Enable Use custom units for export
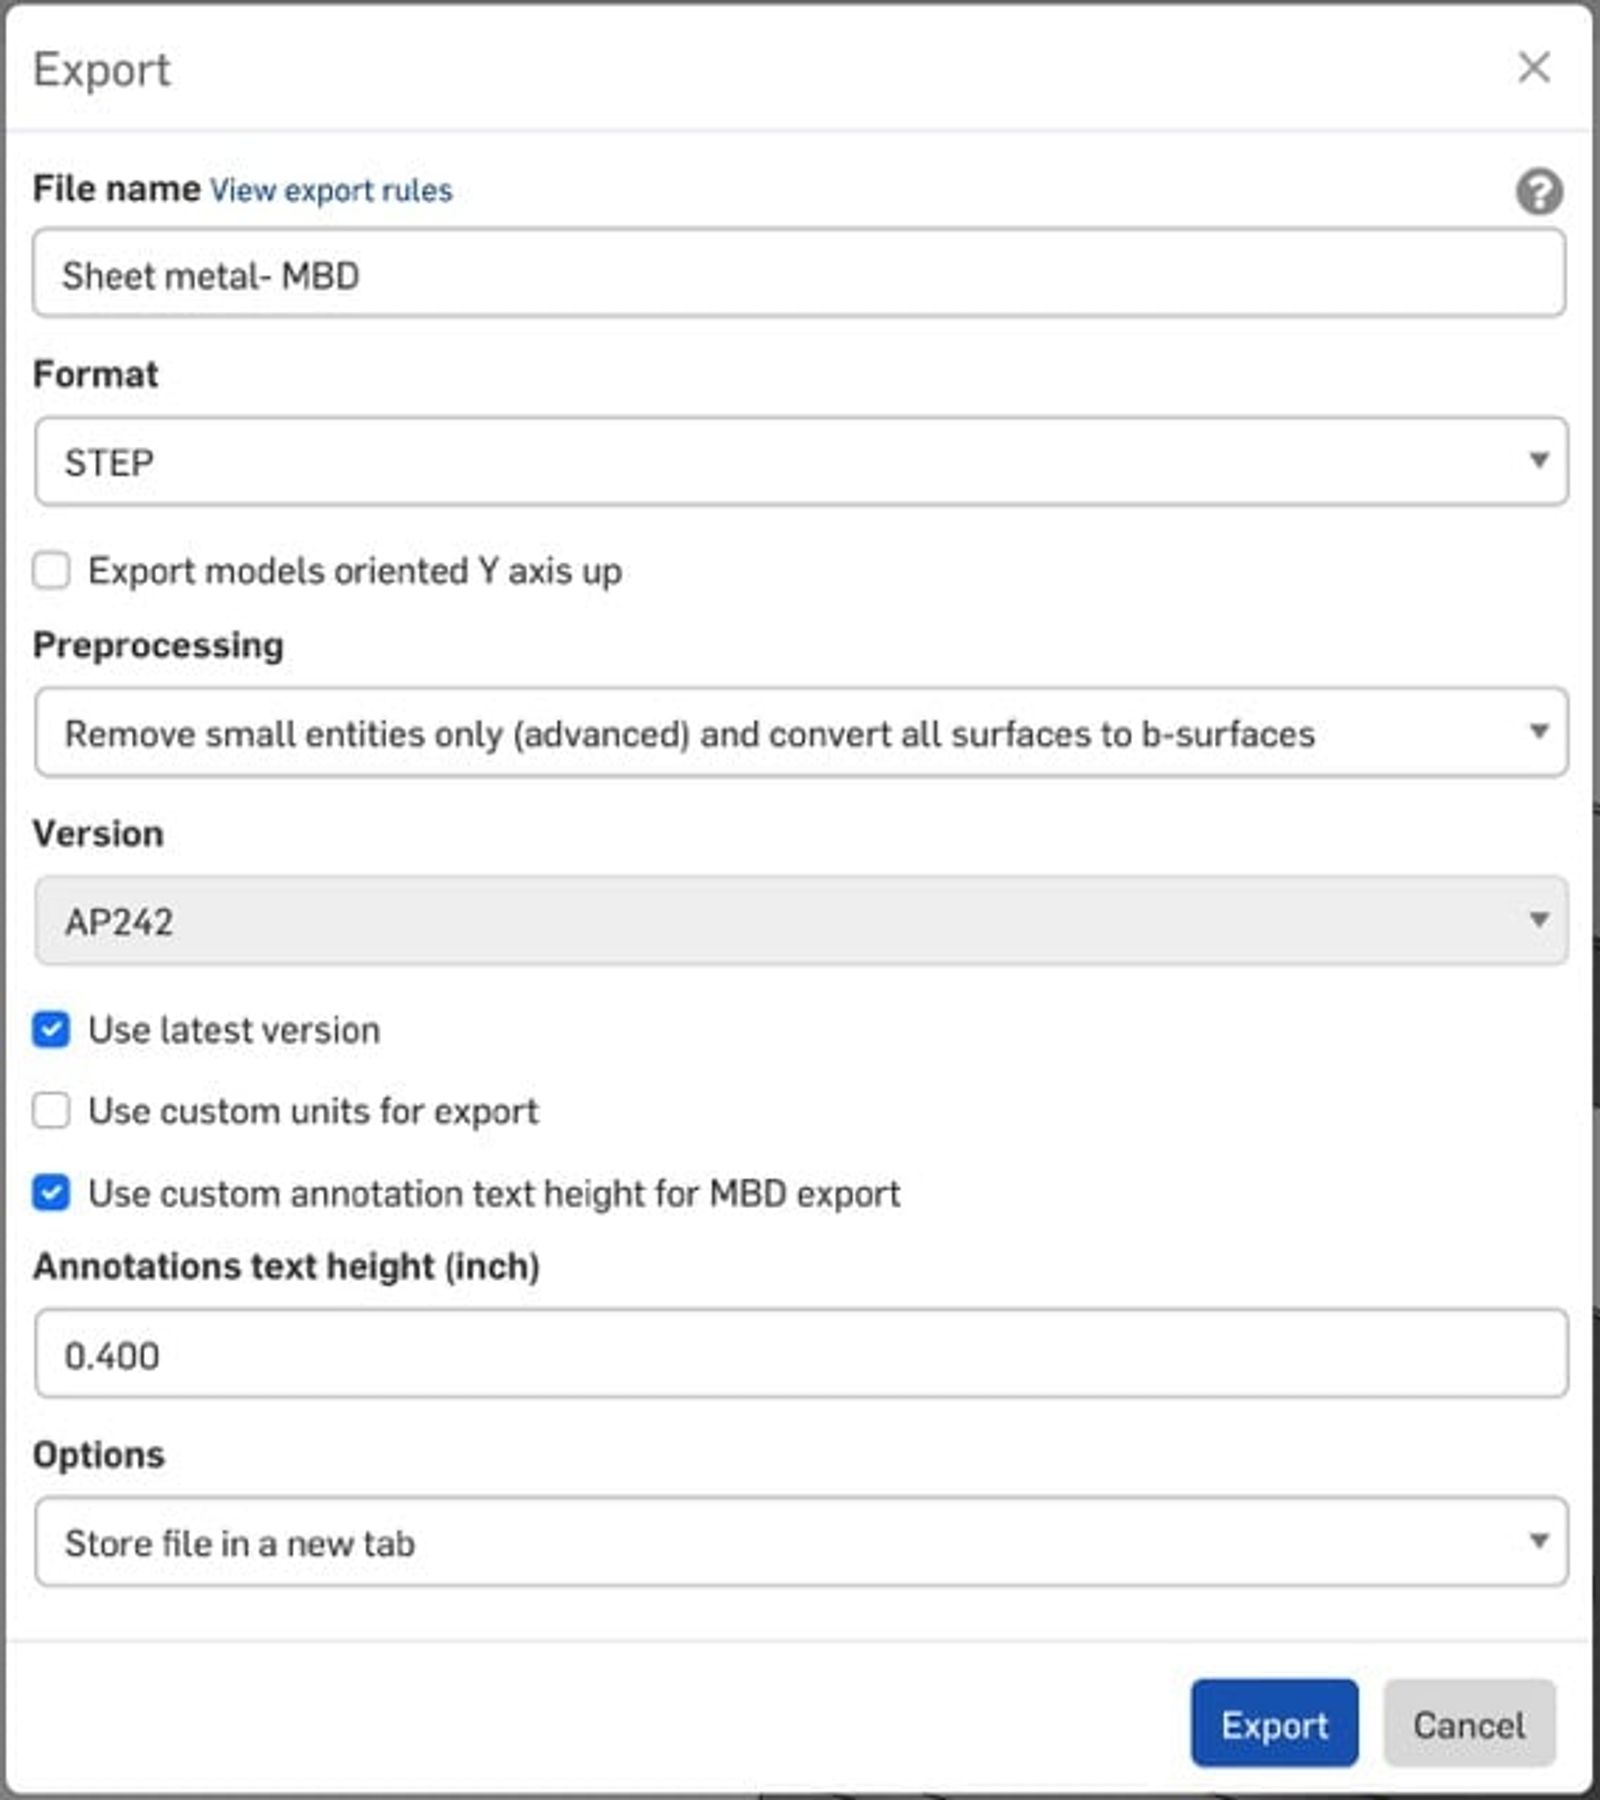This screenshot has height=1800, width=1600. (52, 1110)
